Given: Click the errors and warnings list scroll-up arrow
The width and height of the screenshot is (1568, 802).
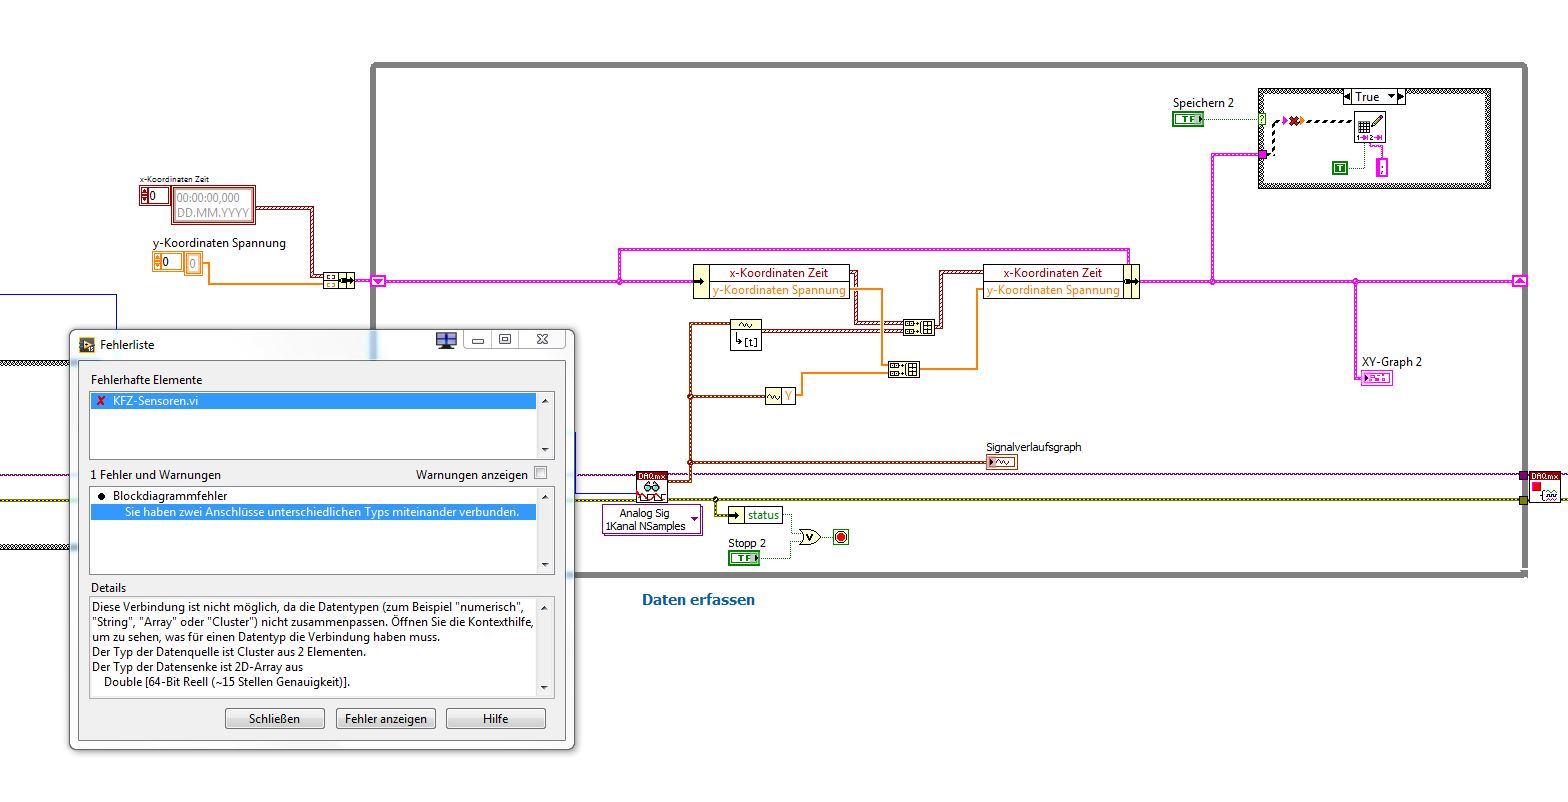Looking at the screenshot, I should point(545,497).
